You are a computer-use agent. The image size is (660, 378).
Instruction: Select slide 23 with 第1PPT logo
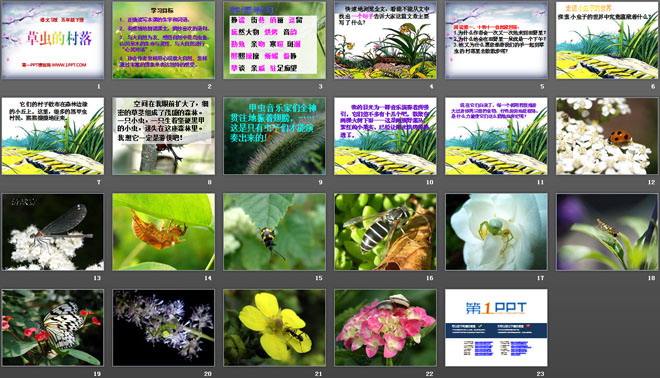click(x=496, y=327)
